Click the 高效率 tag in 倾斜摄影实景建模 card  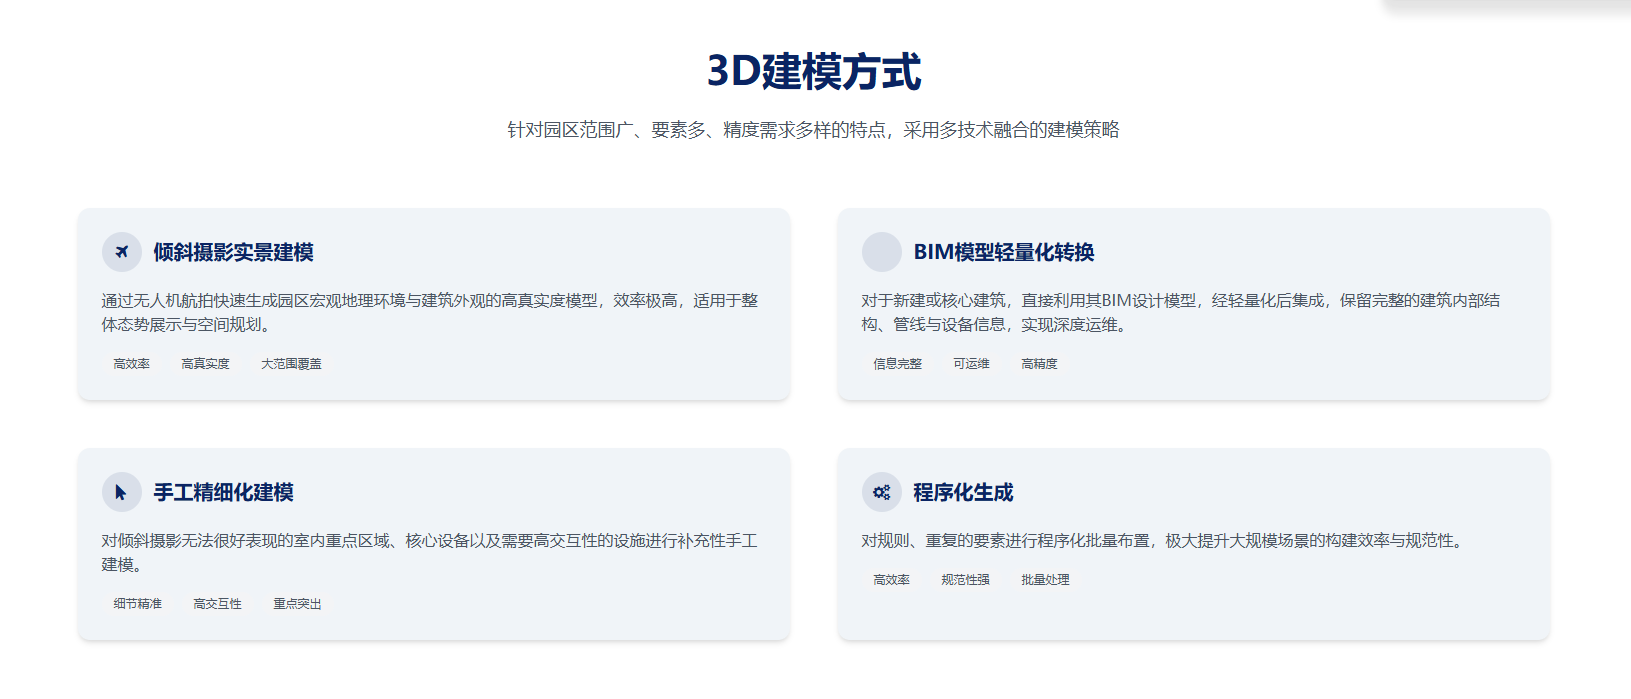132,364
